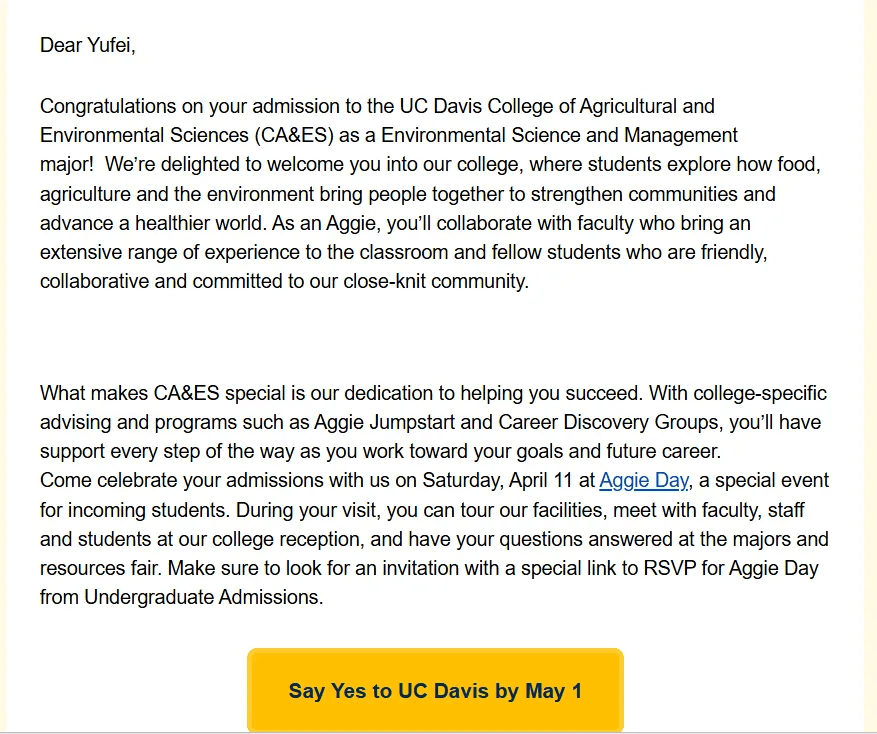This screenshot has width=877, height=734.
Task: Click the healthier world phrase
Action: (230, 223)
